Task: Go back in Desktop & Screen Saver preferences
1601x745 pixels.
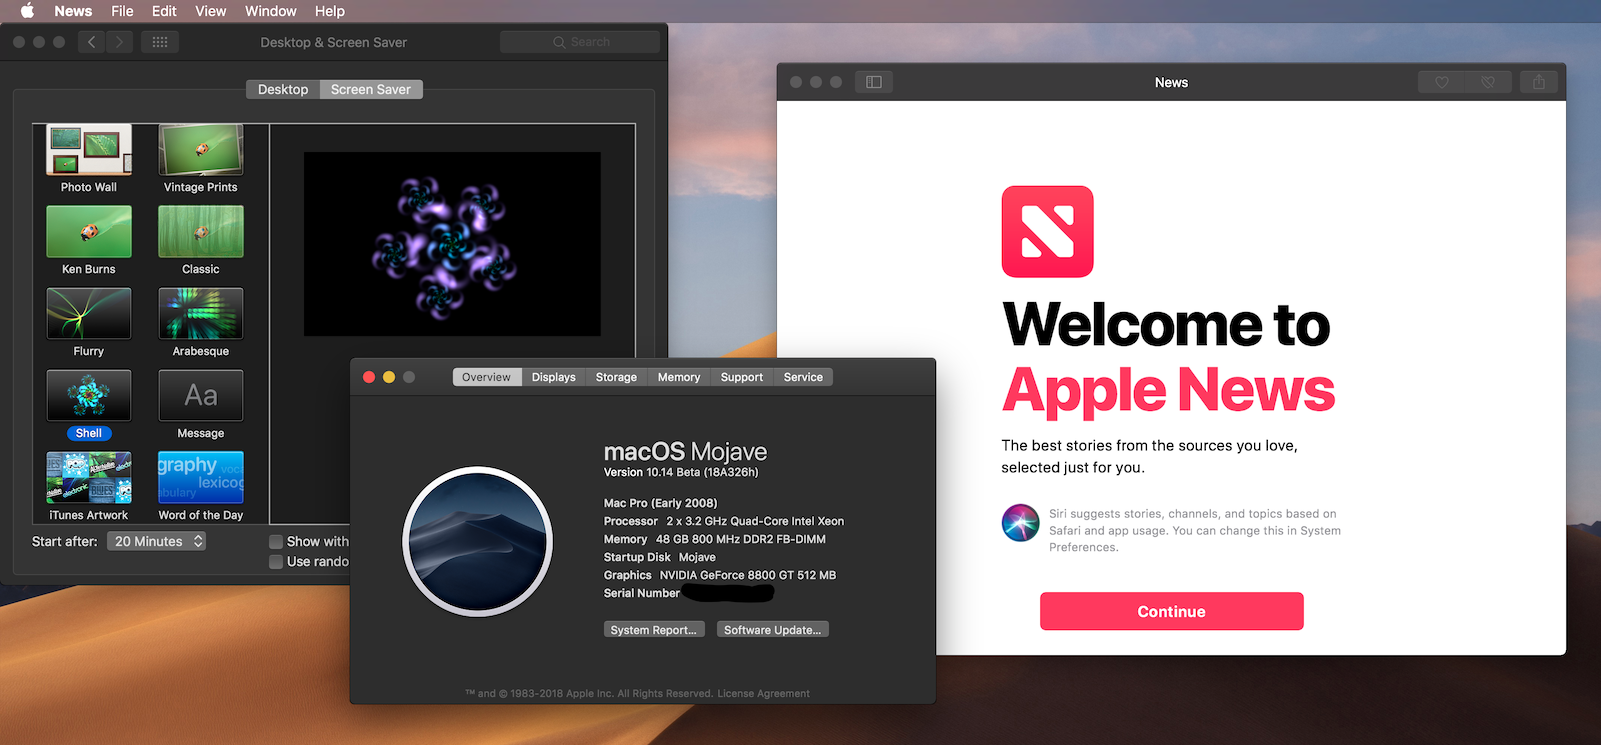Action: 92,42
